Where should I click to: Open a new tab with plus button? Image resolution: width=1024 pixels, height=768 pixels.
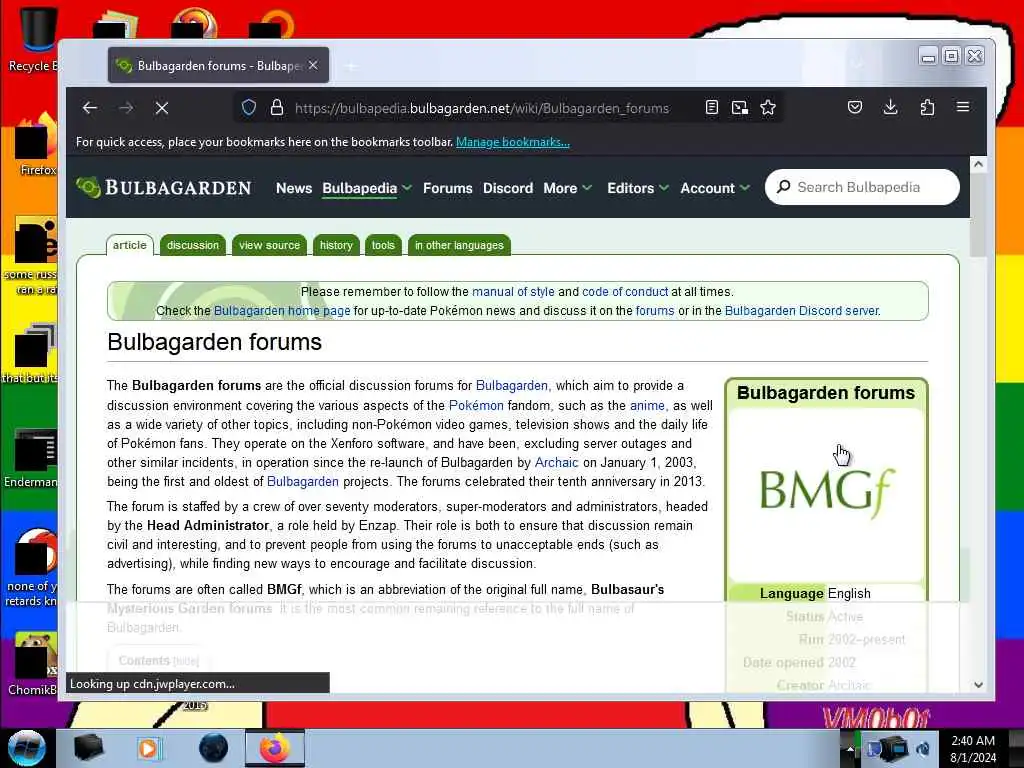click(x=351, y=66)
